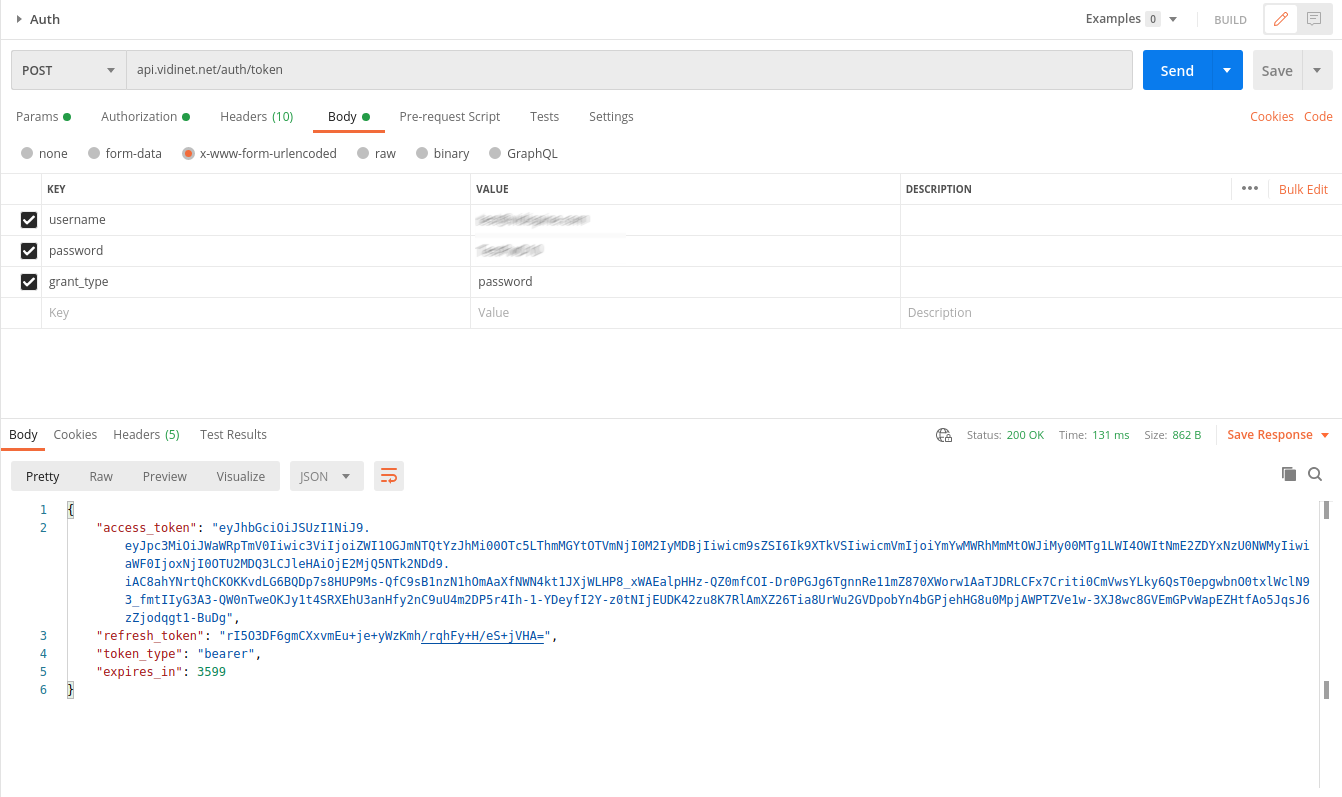
Task: Open the JSON format dropdown
Action: [x=326, y=476]
